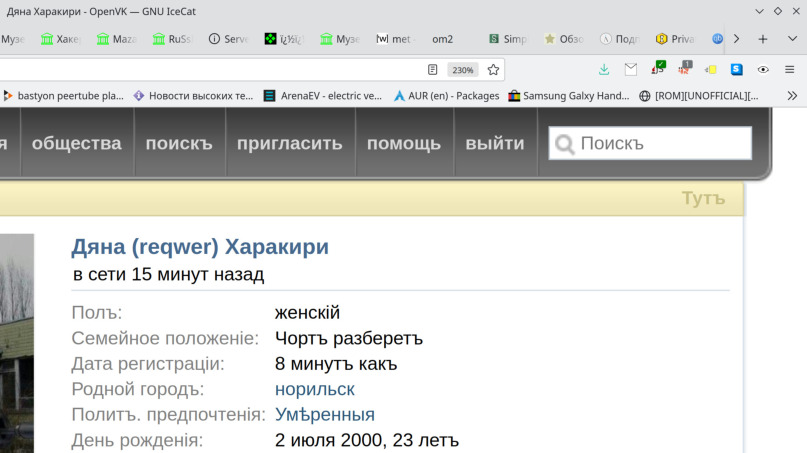Click the выйти logout link
The image size is (807, 453).
494,143
